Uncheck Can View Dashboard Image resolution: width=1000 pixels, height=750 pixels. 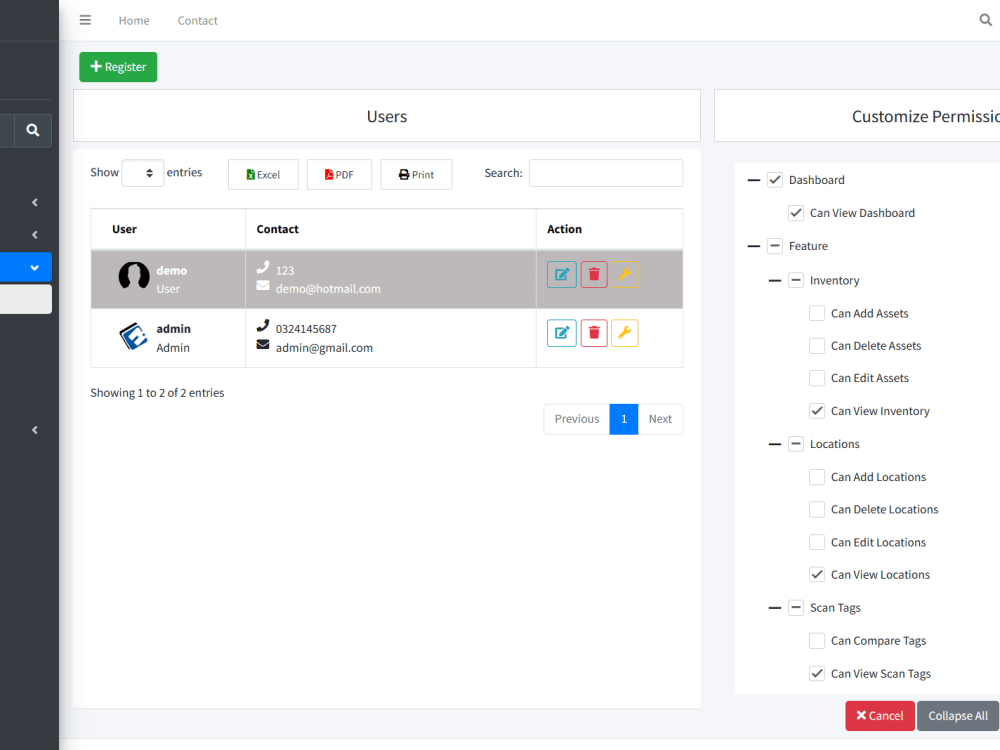tap(796, 212)
